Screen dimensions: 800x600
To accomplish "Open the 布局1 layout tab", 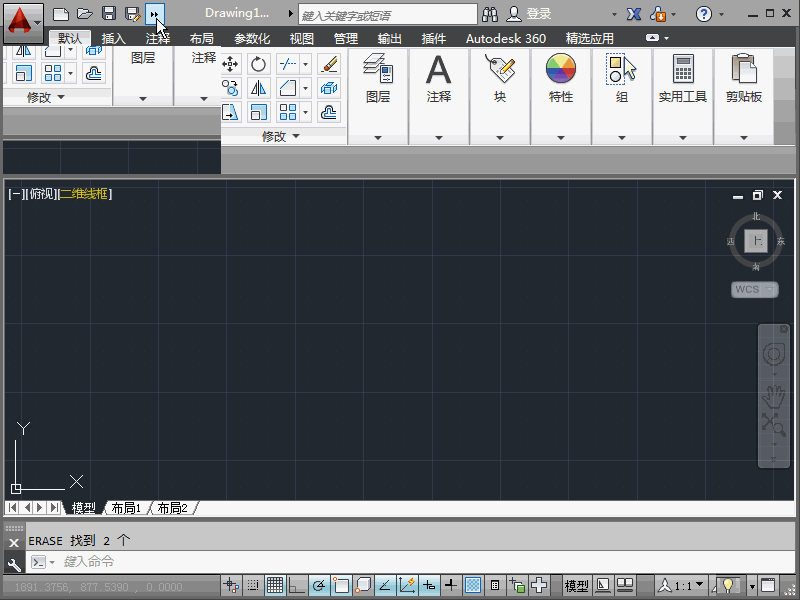I will tap(126, 508).
